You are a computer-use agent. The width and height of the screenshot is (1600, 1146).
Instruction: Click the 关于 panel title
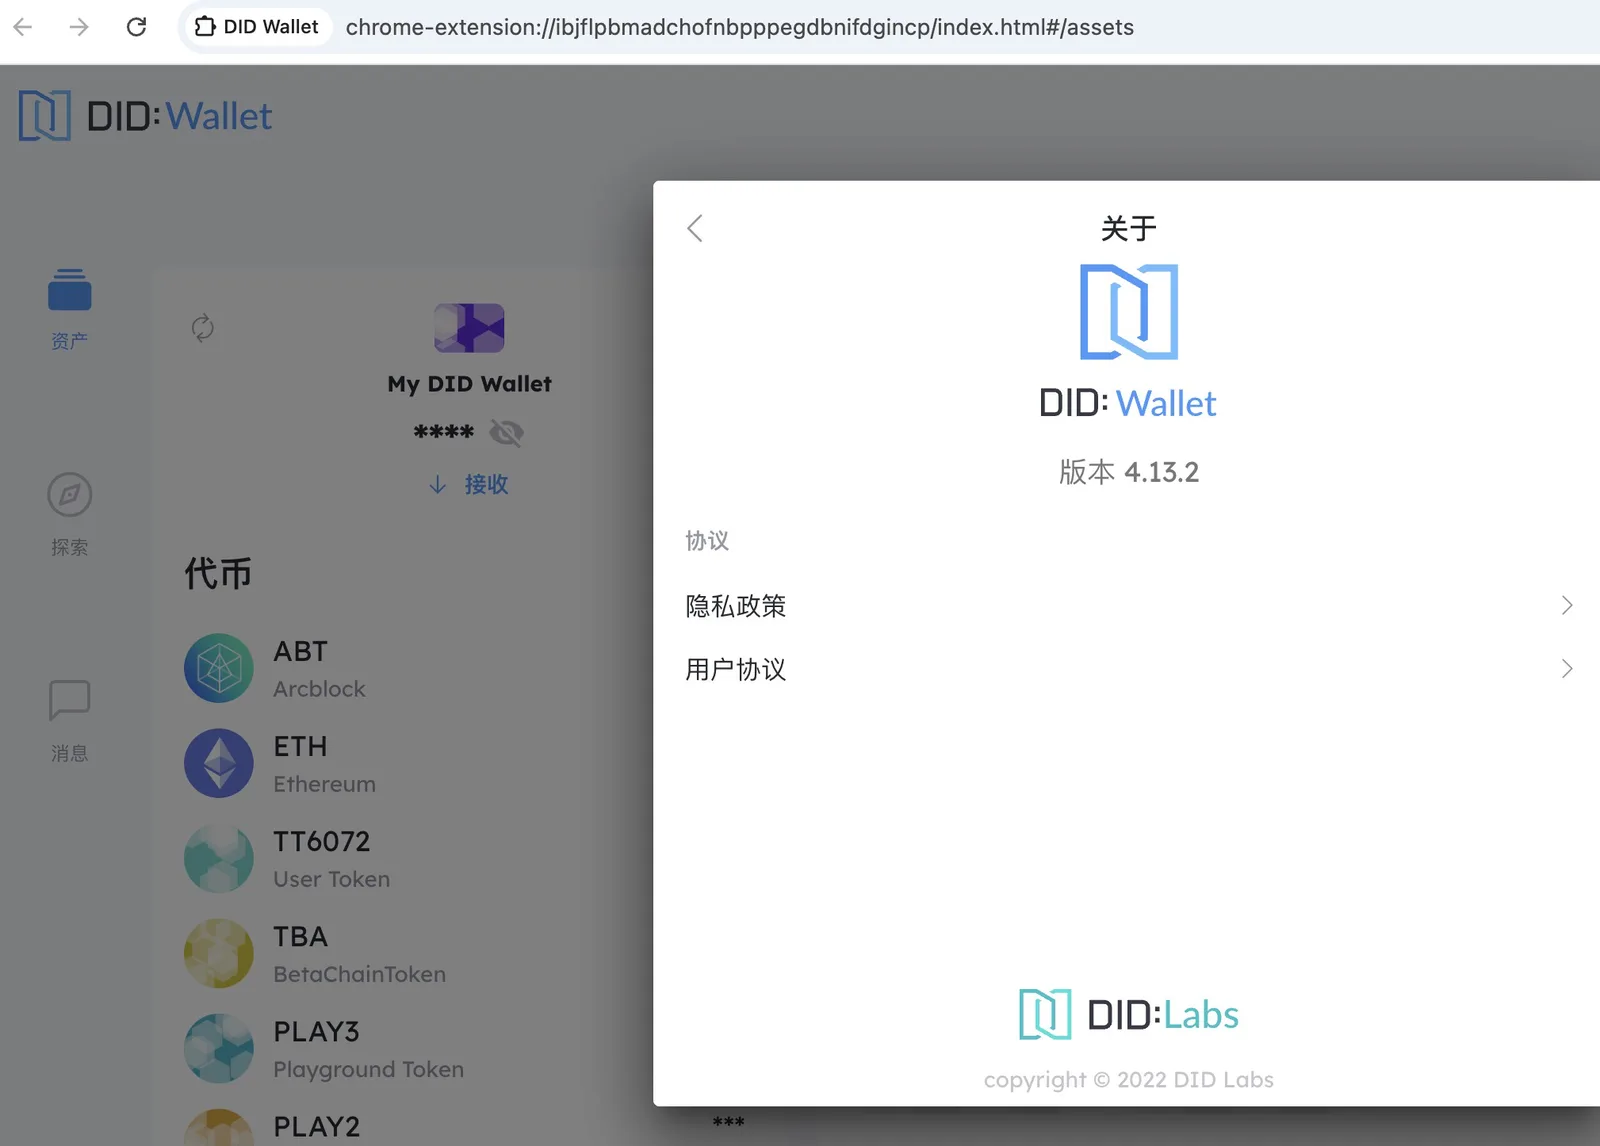[x=1129, y=229]
